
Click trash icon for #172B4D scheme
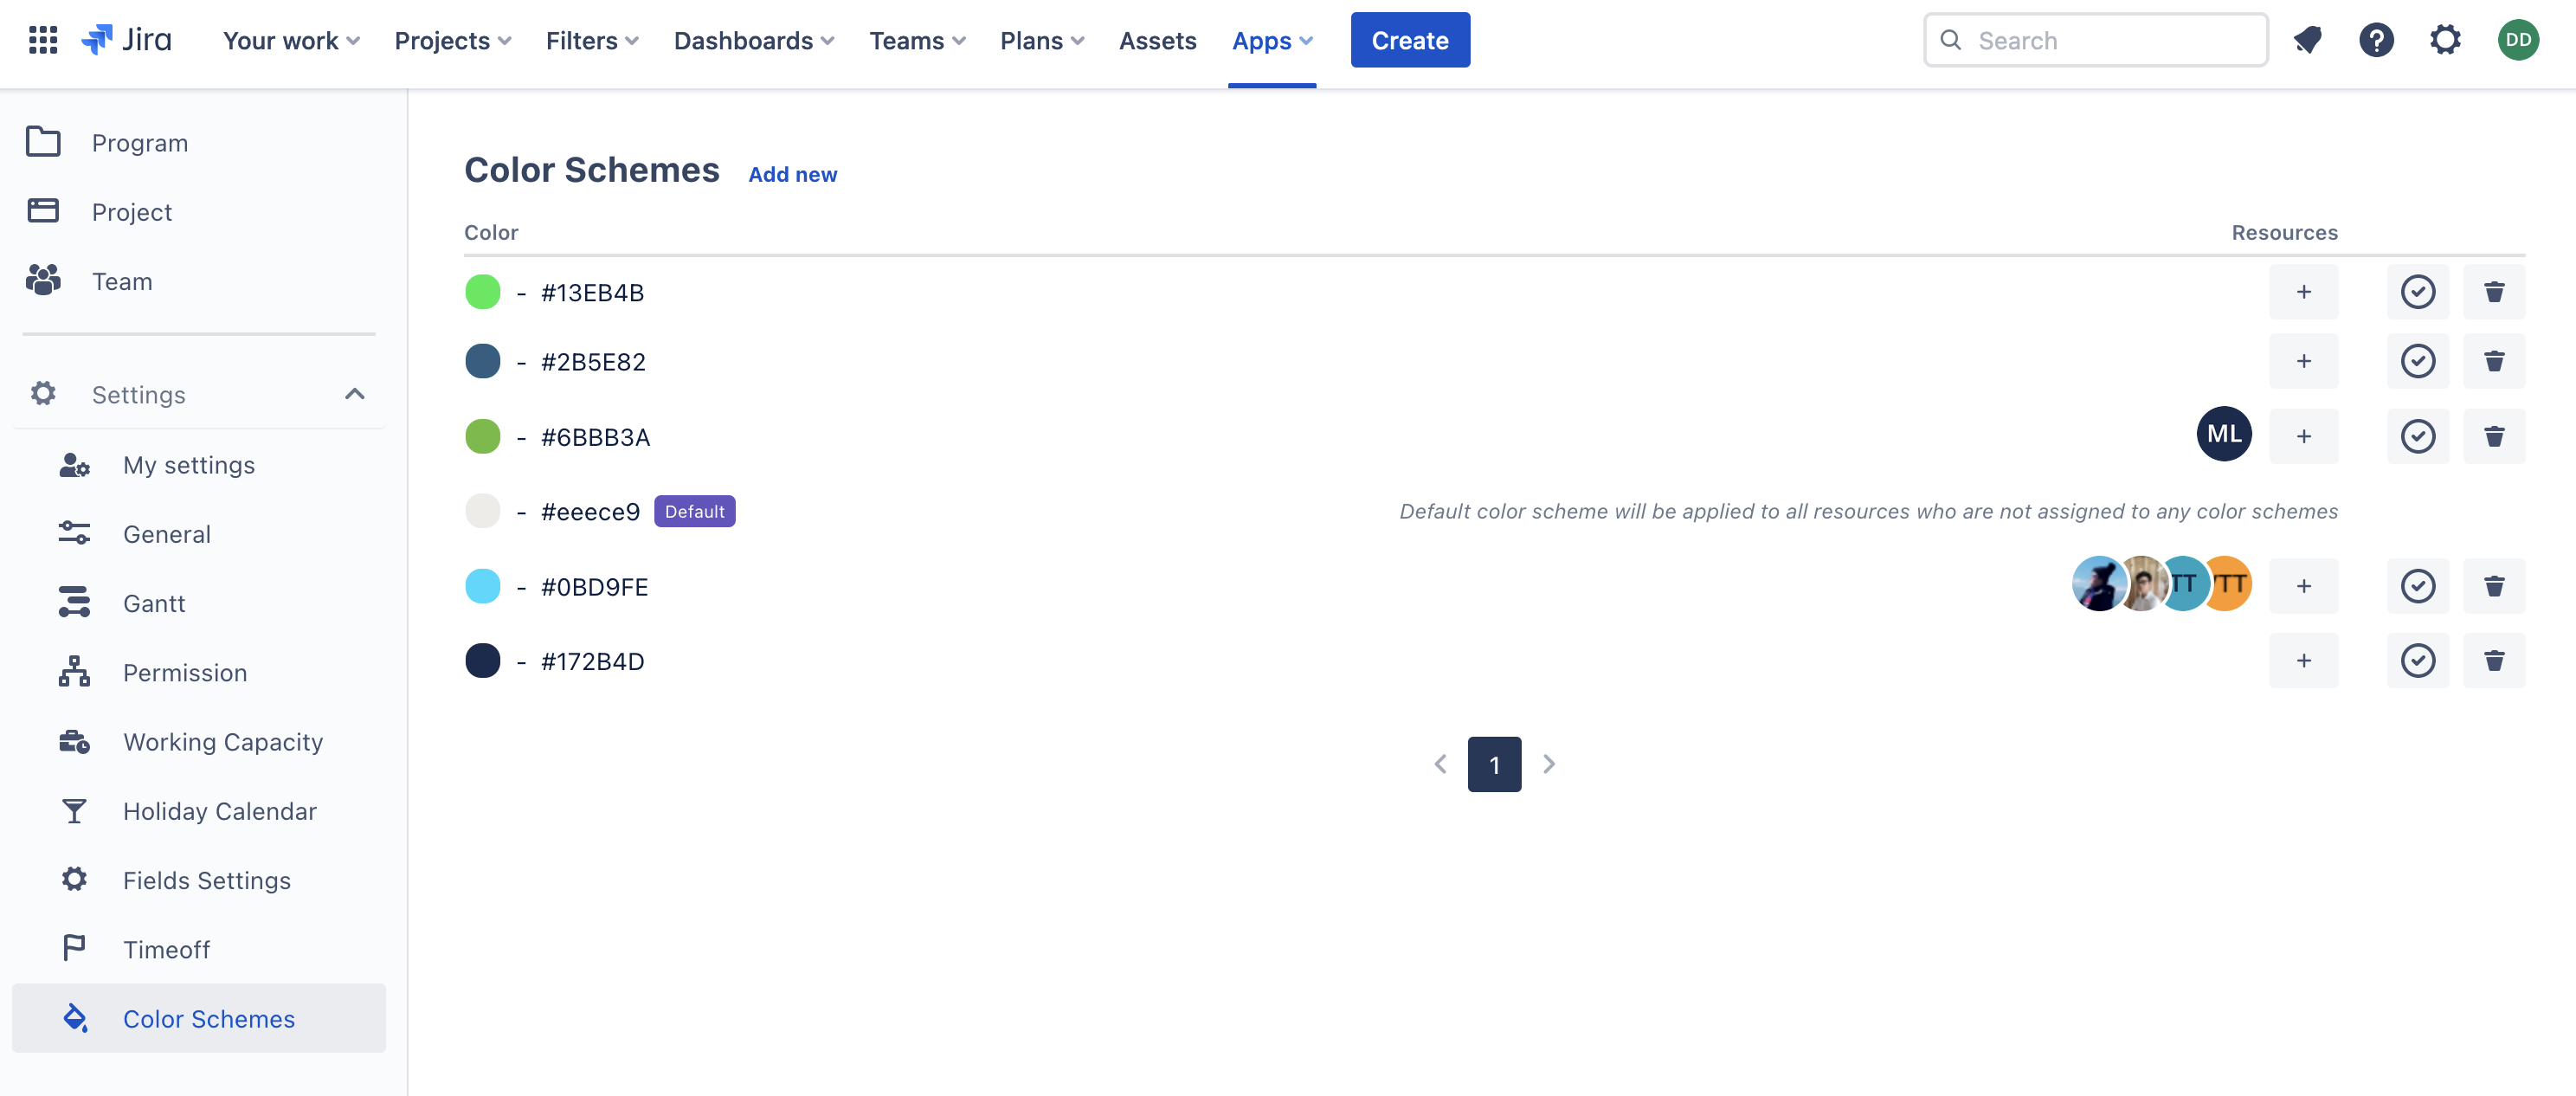2493,660
